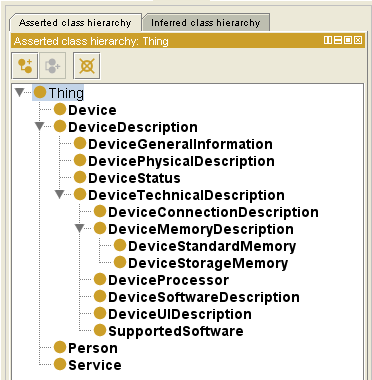Viewport: 372px width, 380px height.
Task: Click the Add sibling class toolbar icon
Action: coord(52,66)
